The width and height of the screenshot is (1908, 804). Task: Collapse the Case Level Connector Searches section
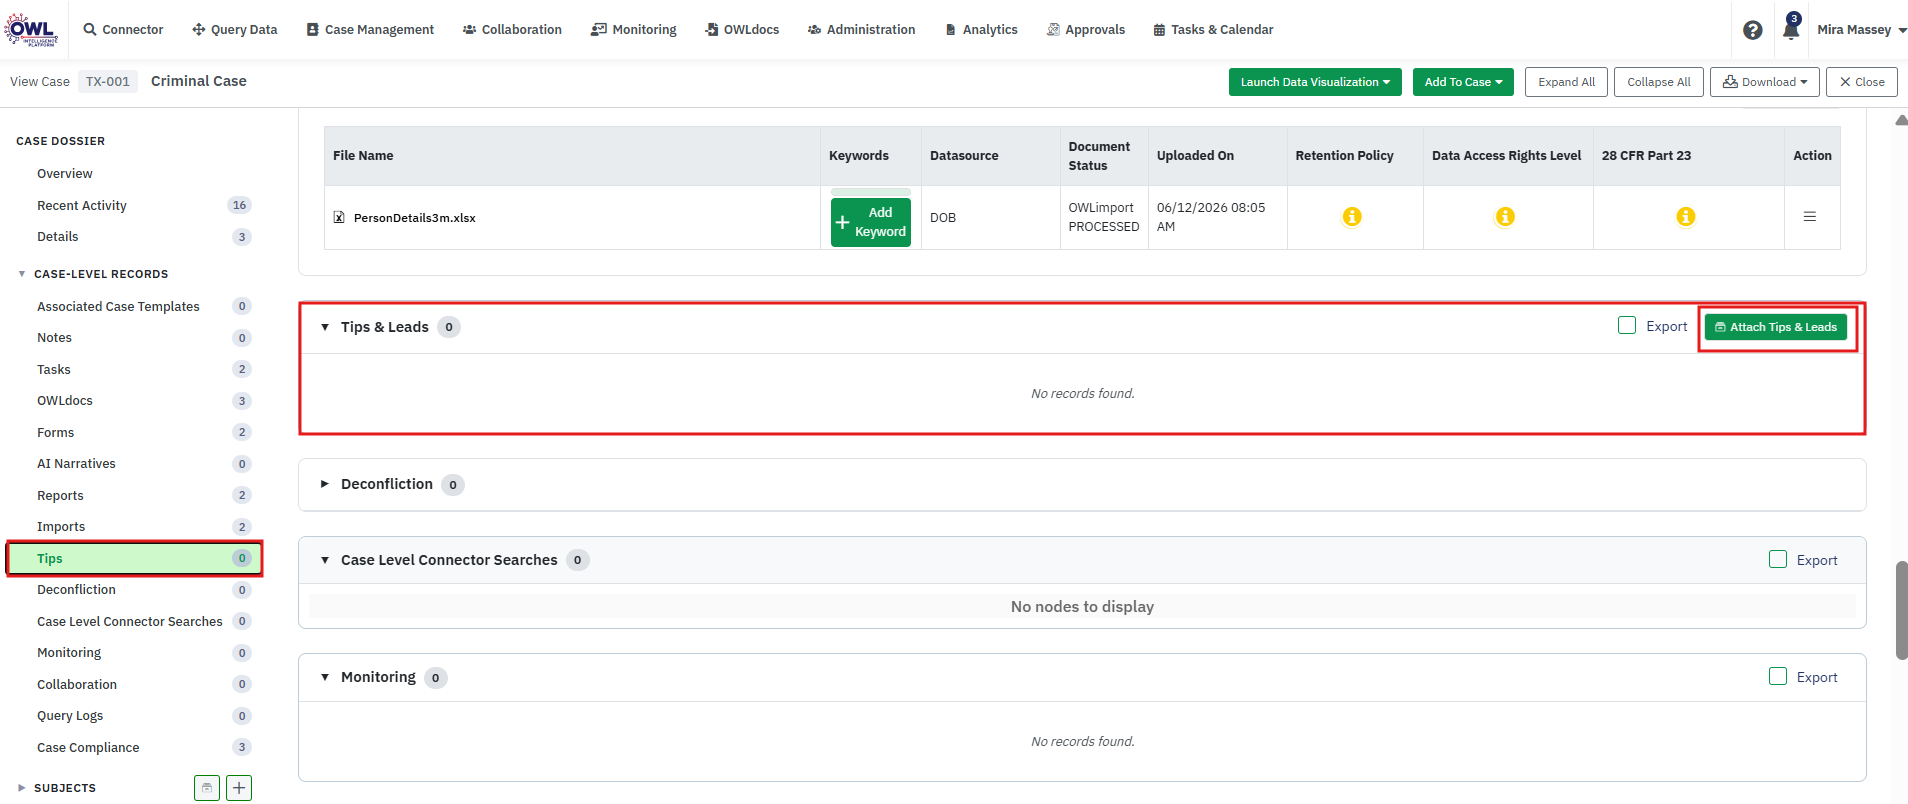[x=325, y=560]
